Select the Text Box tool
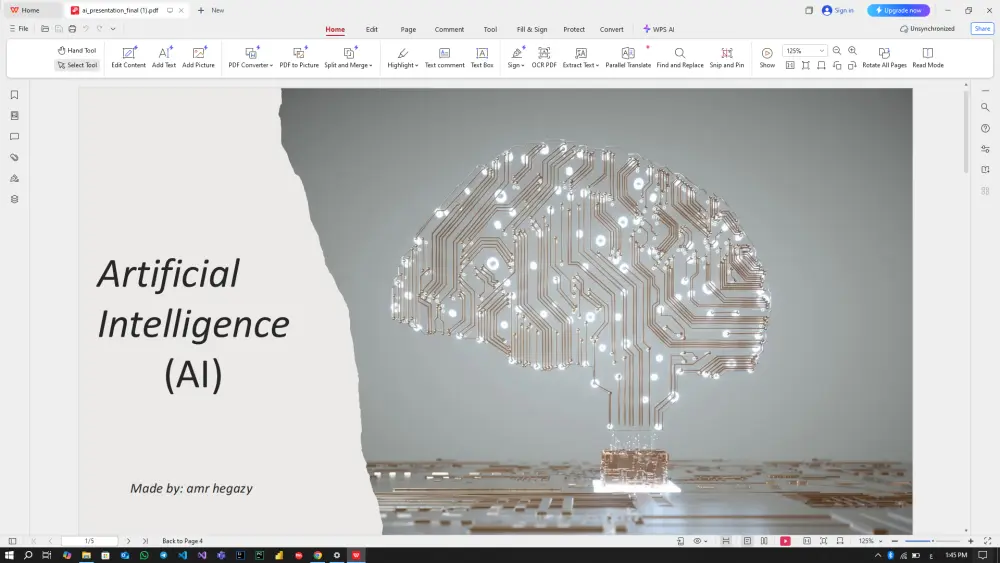The image size is (1000, 563). 482,57
